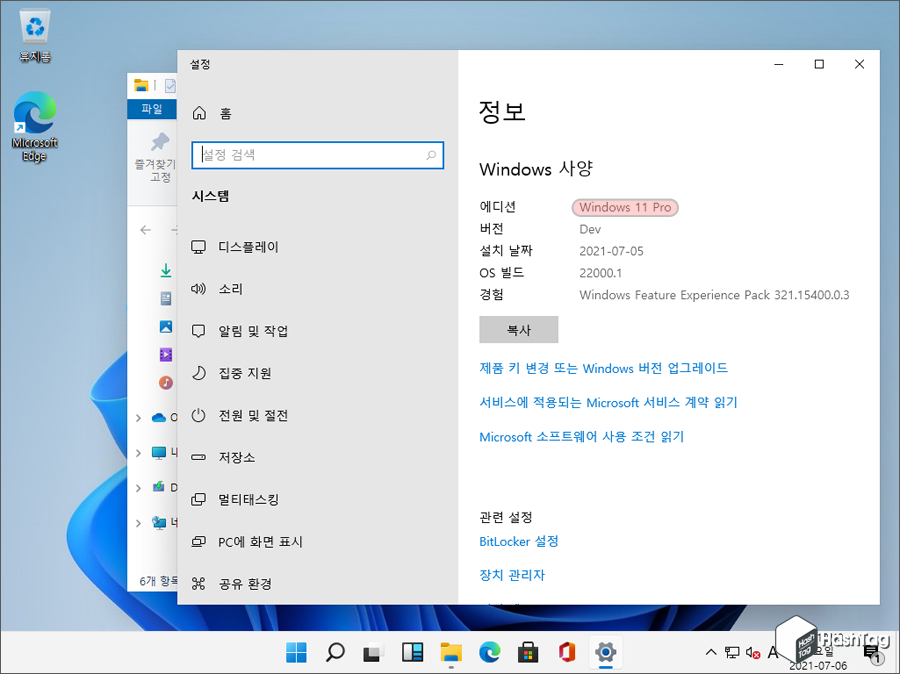900x674 pixels.
Task: Open the 파일 menu in File Explorer
Action: [152, 110]
